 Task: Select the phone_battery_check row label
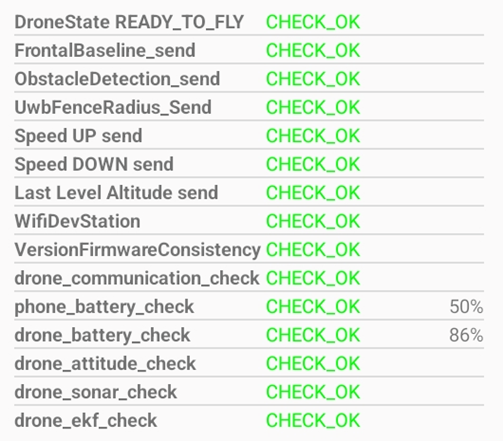(104, 307)
